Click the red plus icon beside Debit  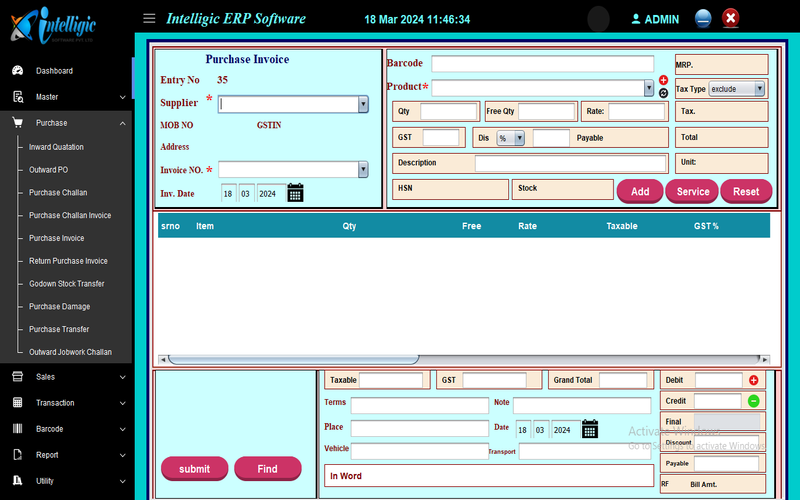753,380
